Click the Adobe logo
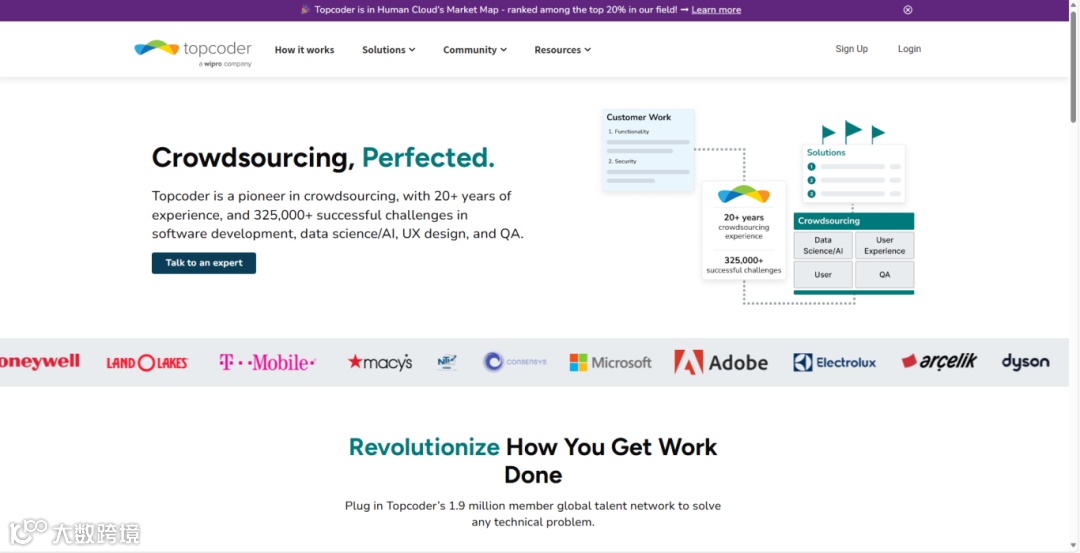Viewport: 1080px width, 553px height. pyautogui.click(x=720, y=362)
